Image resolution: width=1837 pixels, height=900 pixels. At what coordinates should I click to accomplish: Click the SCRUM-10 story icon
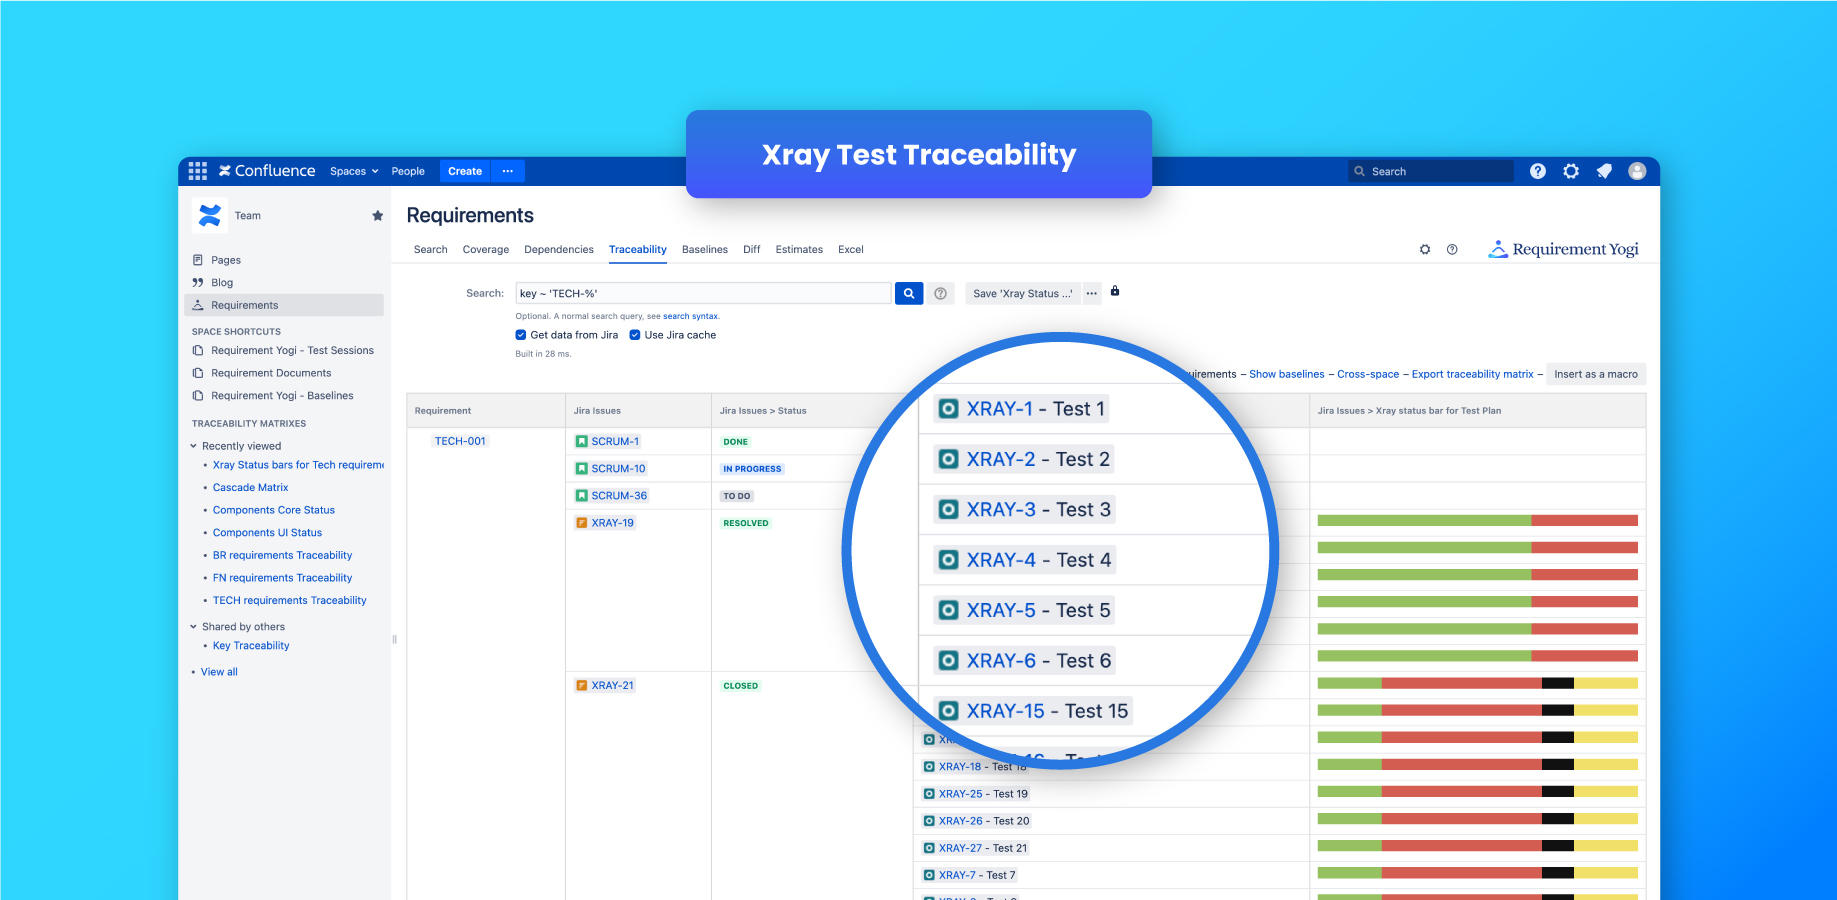pyautogui.click(x=581, y=468)
